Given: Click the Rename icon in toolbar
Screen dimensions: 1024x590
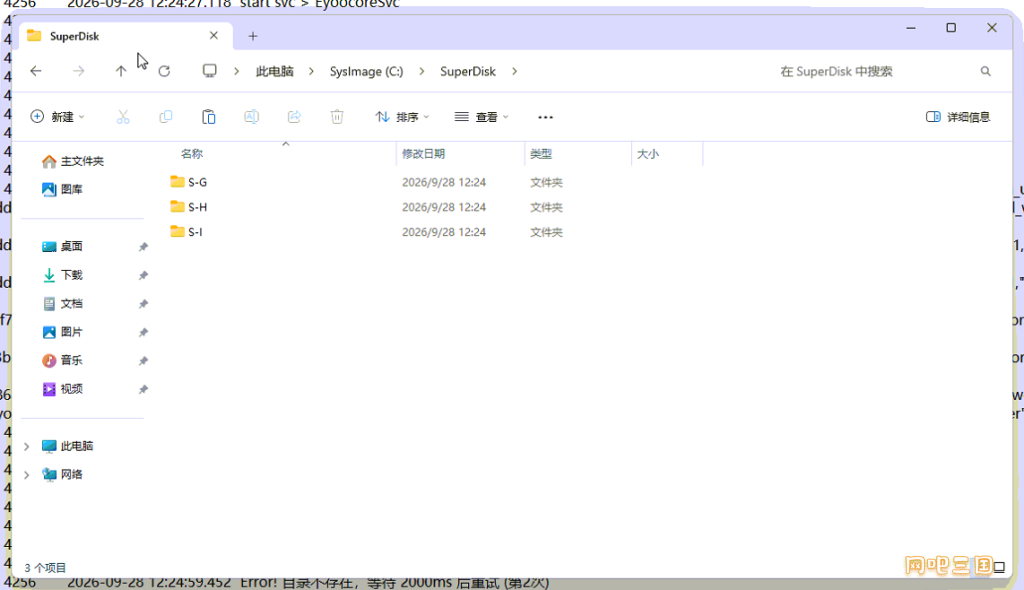Looking at the screenshot, I should coord(251,117).
